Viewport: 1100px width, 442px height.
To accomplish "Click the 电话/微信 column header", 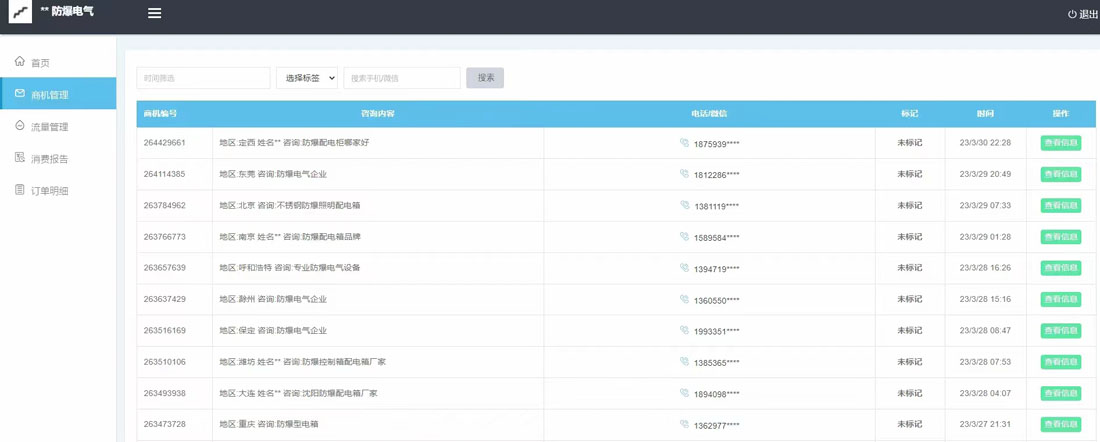I will click(x=709, y=114).
